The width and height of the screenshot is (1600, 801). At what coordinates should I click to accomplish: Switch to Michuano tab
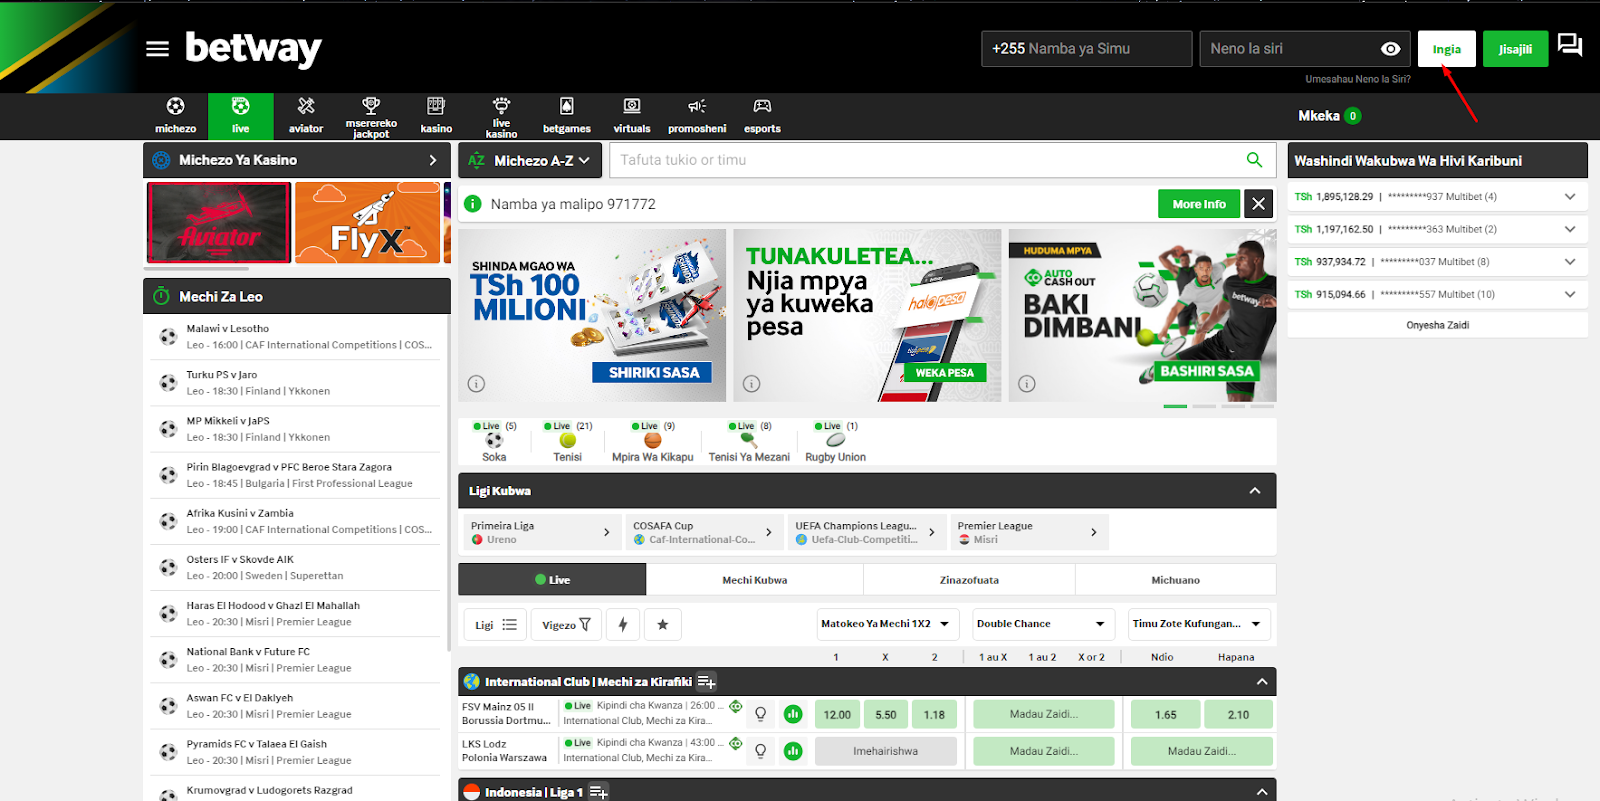(1176, 580)
